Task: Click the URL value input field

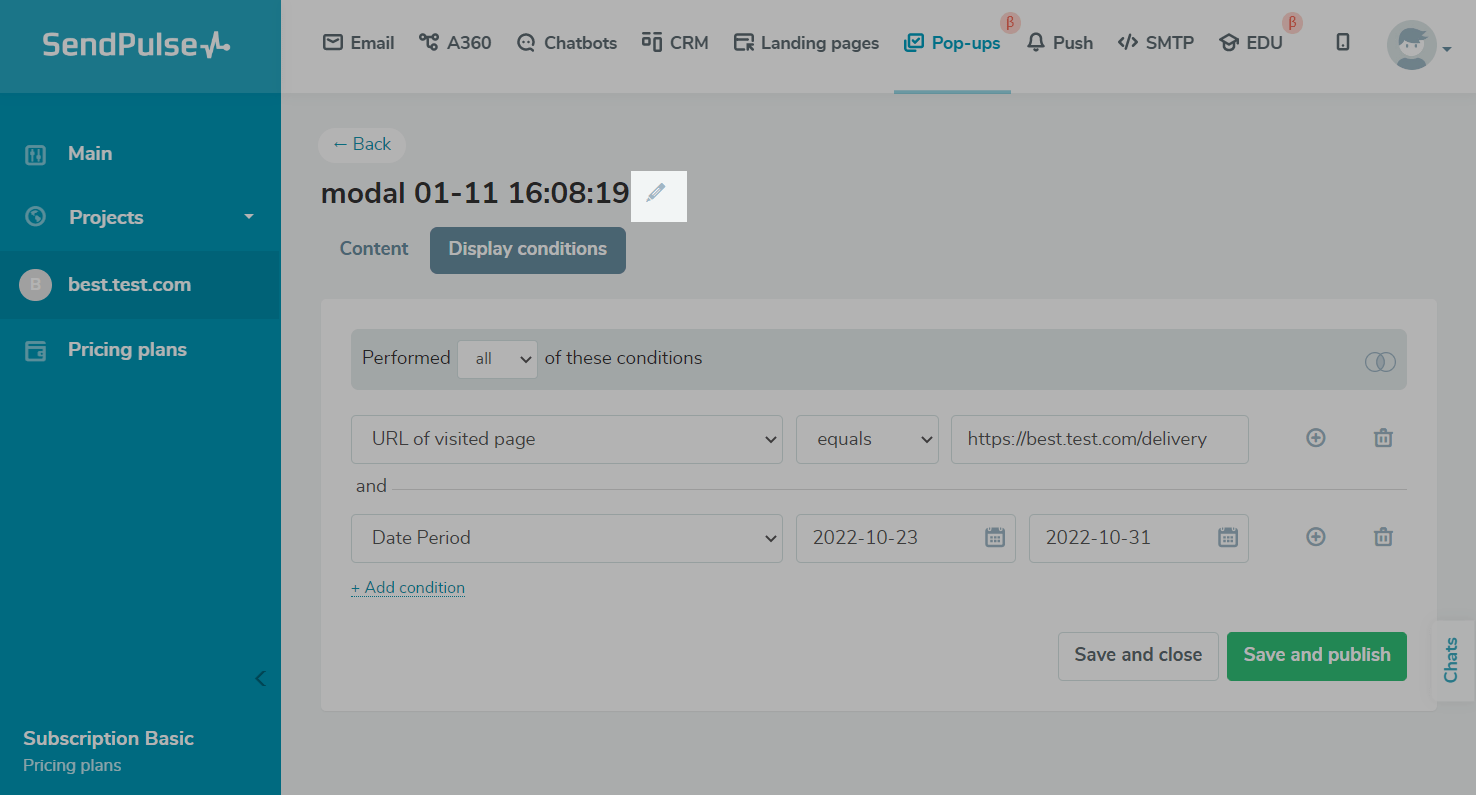Action: 1098,439
